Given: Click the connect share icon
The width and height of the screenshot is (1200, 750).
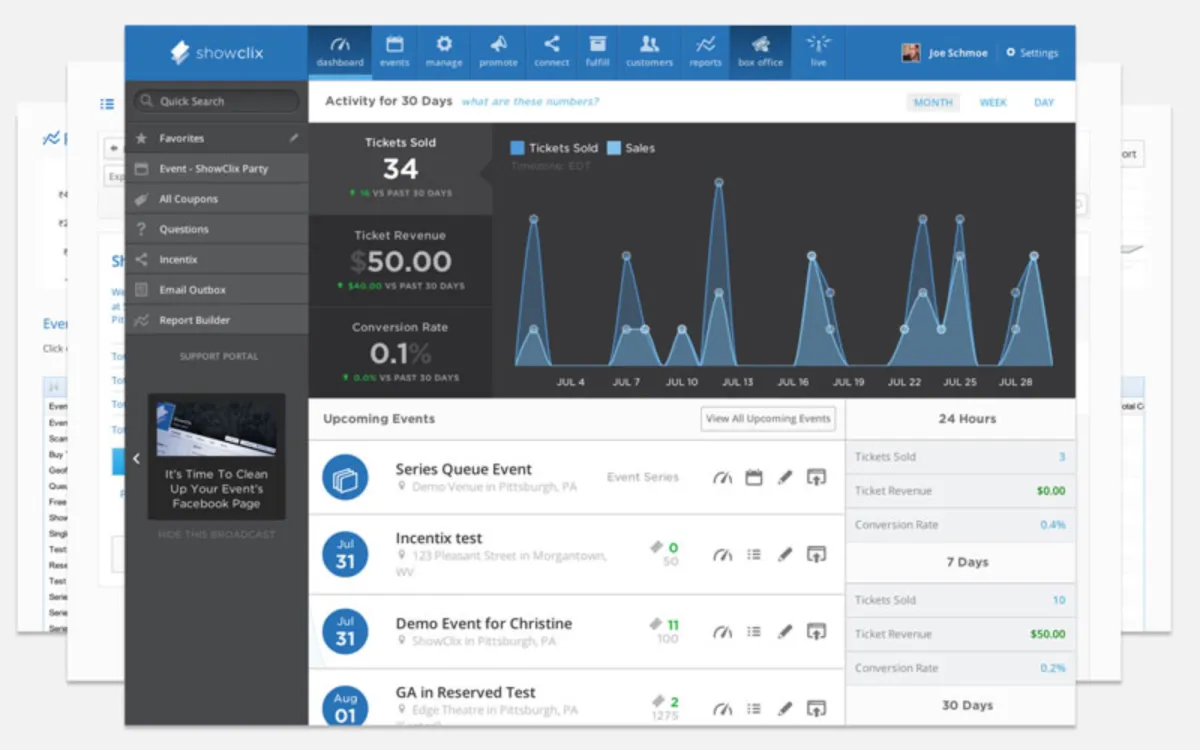Looking at the screenshot, I should (x=551, y=44).
